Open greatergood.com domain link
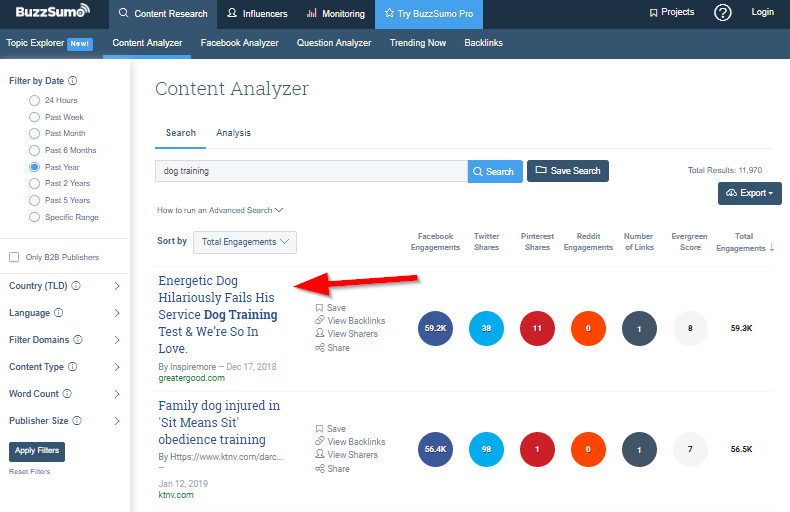 tap(191, 378)
